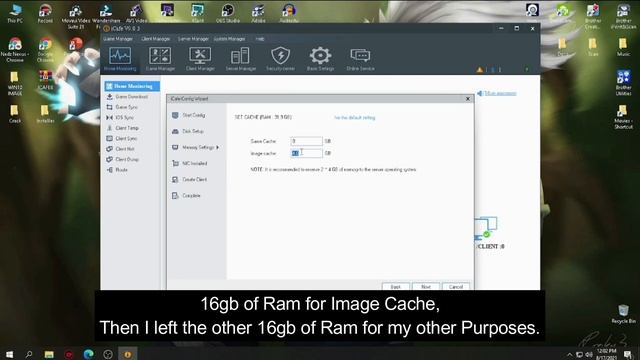Click the orange warning triangle icon
640x360 pixels.
pyautogui.click(x=480, y=70)
